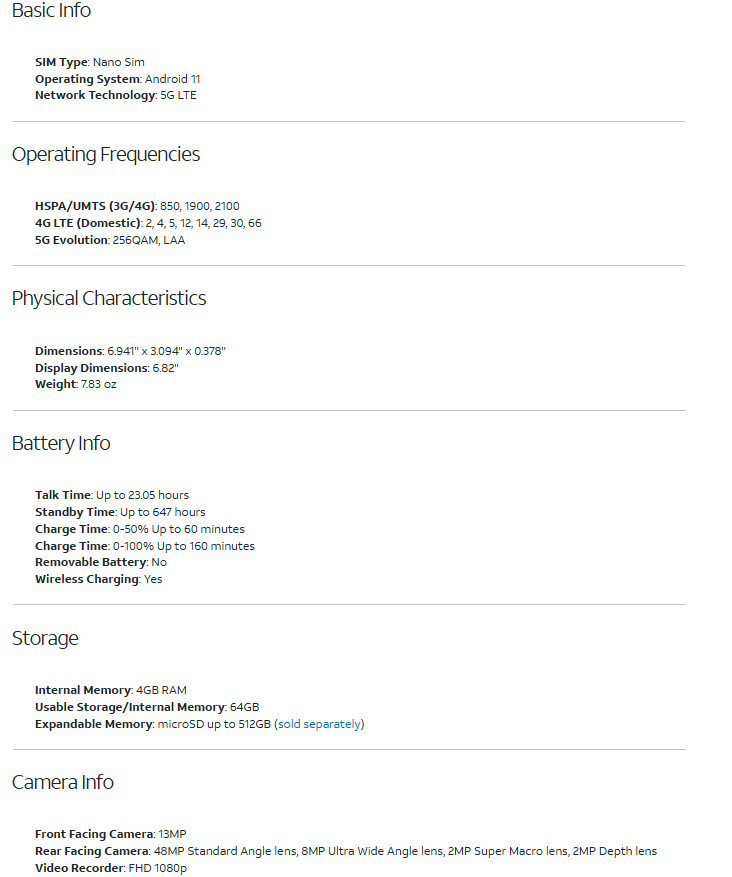
Task: Click the Video Recorder FHD 1080p line
Action: [x=111, y=868]
